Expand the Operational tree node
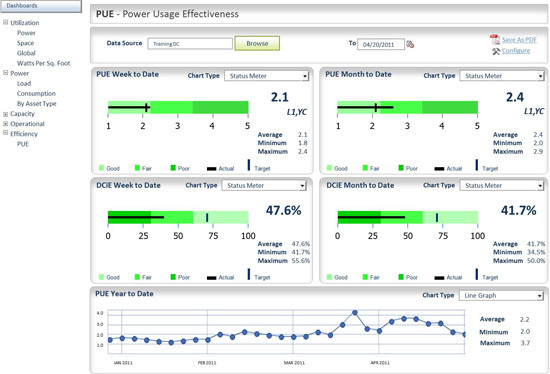This screenshot has height=374, width=550. 6,124
